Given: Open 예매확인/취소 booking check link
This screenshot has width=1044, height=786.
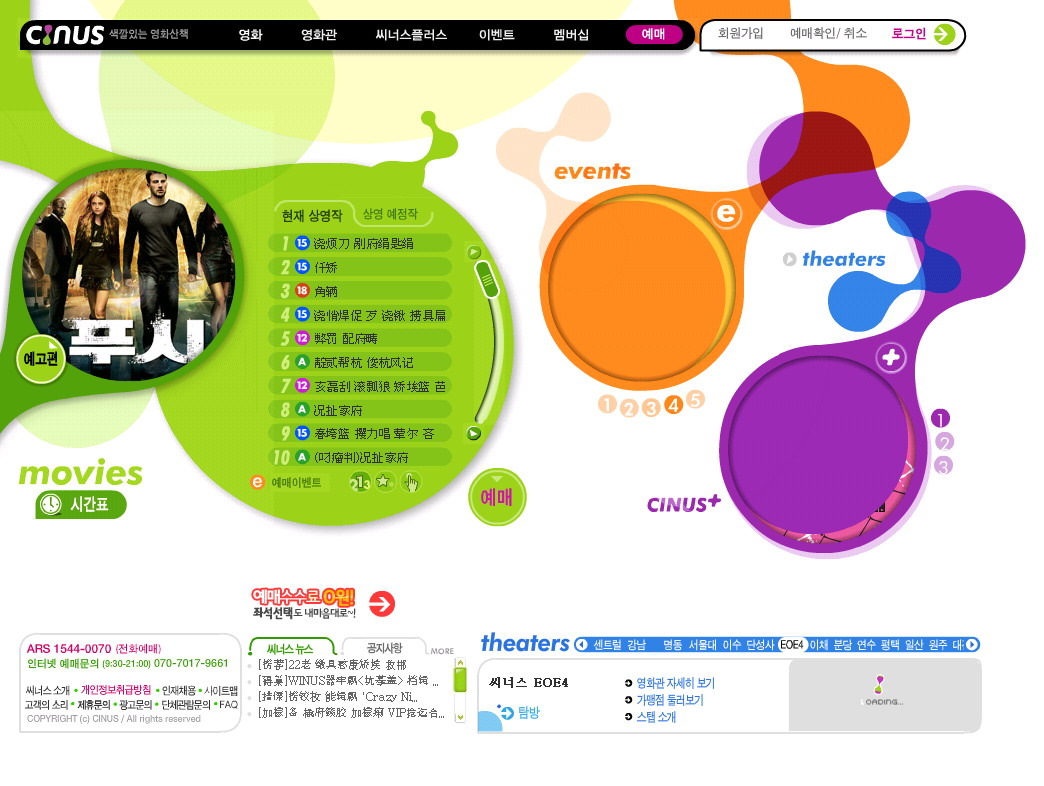Looking at the screenshot, I should (x=828, y=33).
